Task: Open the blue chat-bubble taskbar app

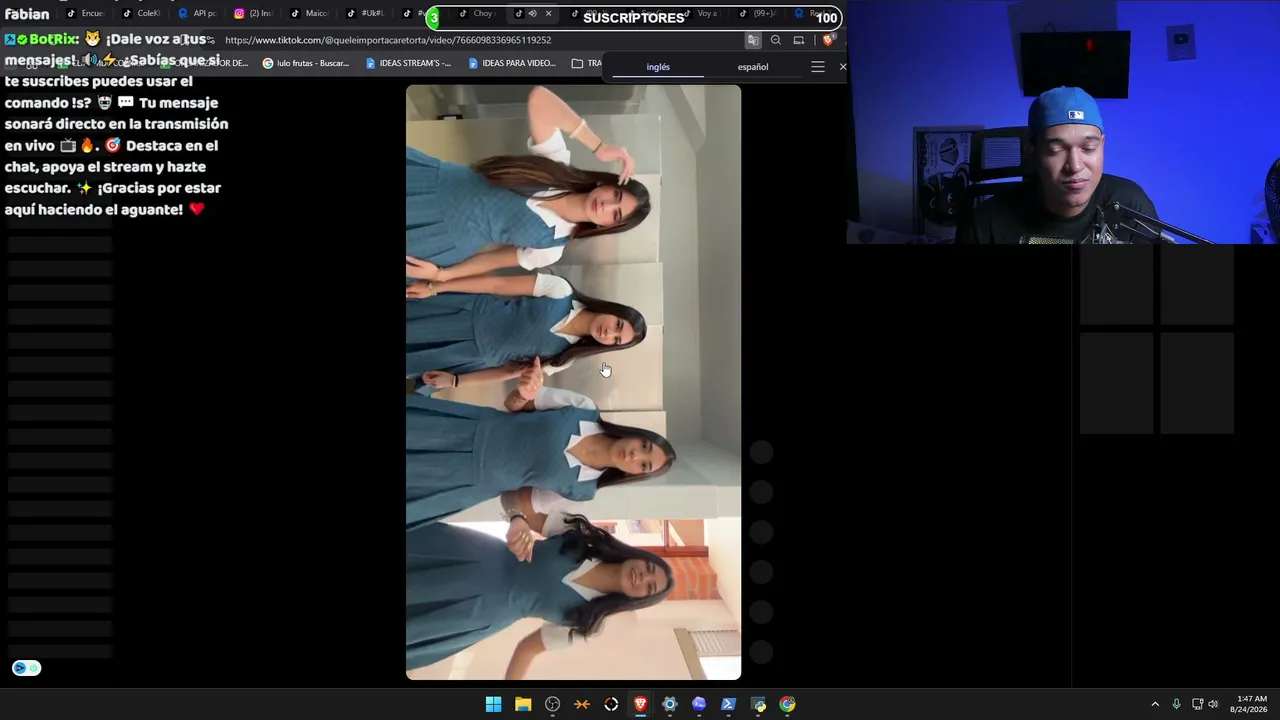Action: [x=699, y=704]
